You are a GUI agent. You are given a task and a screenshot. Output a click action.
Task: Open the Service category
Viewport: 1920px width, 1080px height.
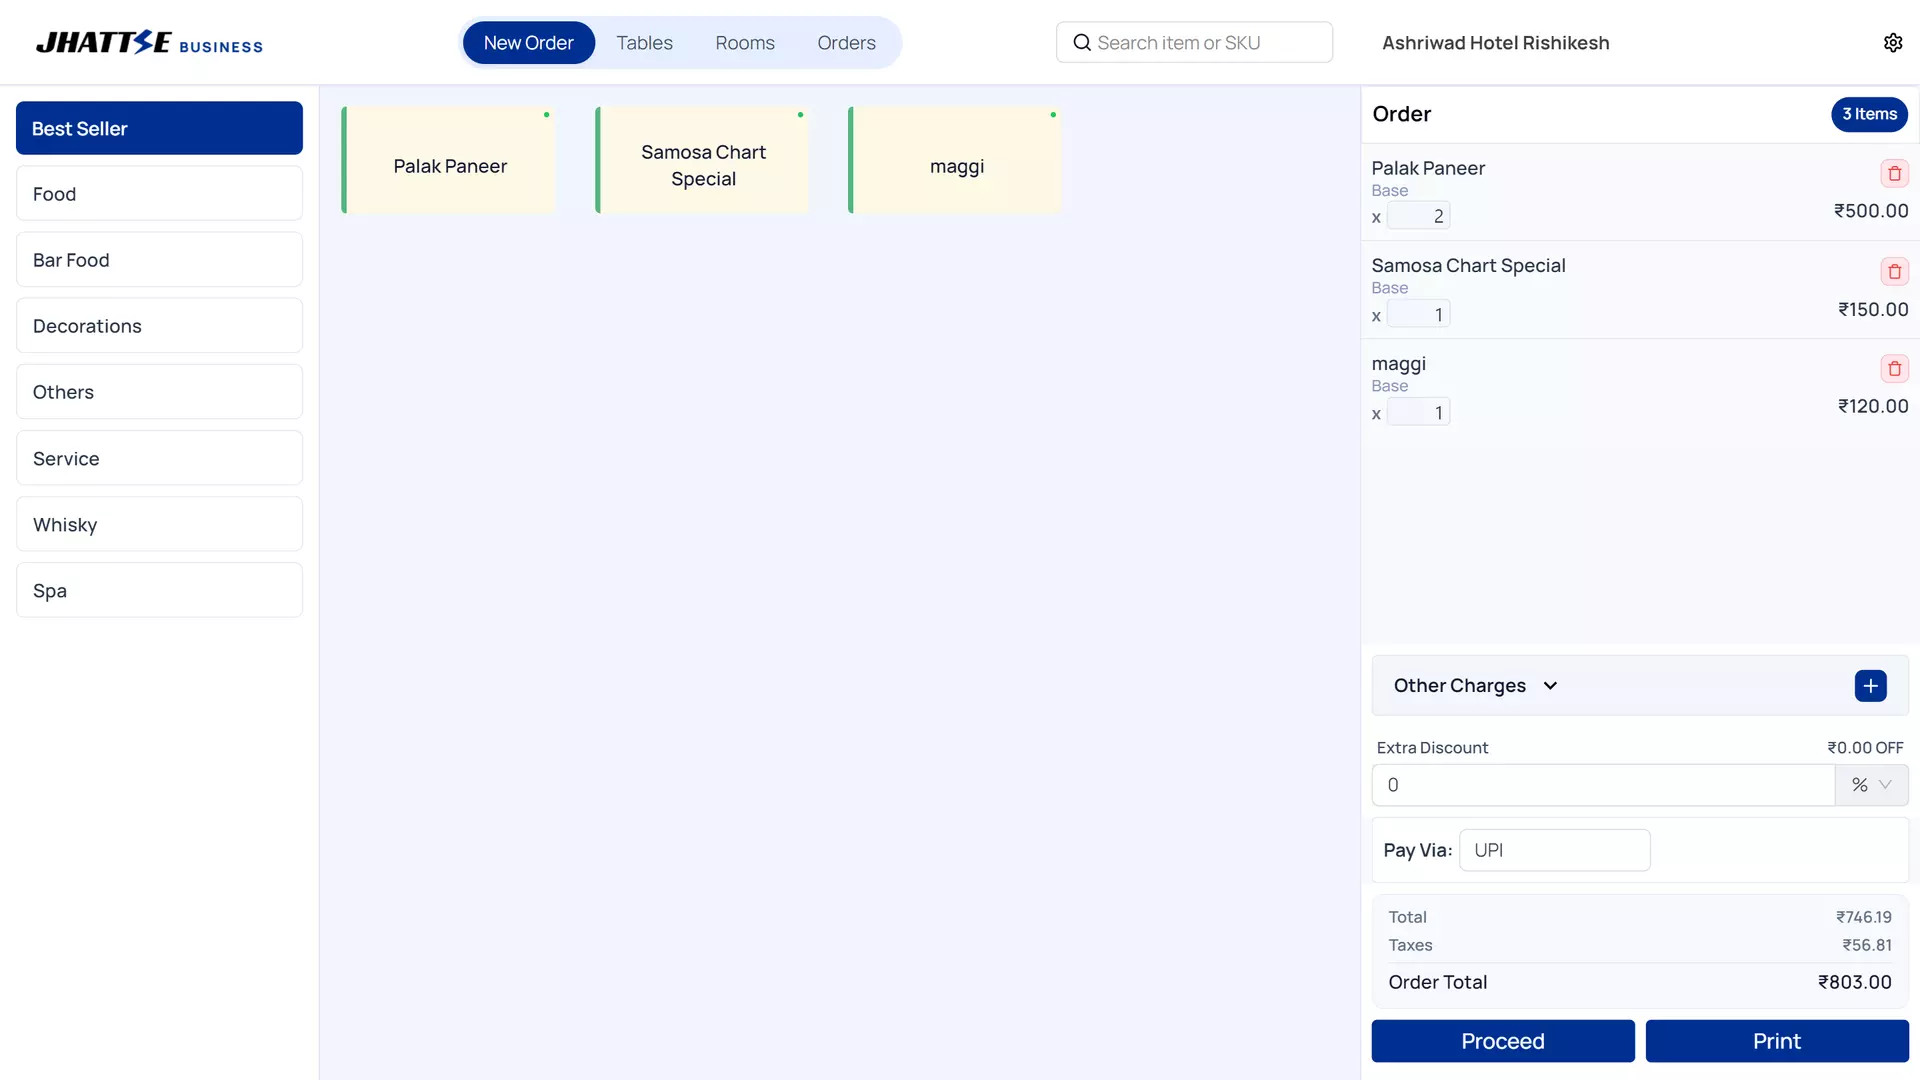(159, 458)
